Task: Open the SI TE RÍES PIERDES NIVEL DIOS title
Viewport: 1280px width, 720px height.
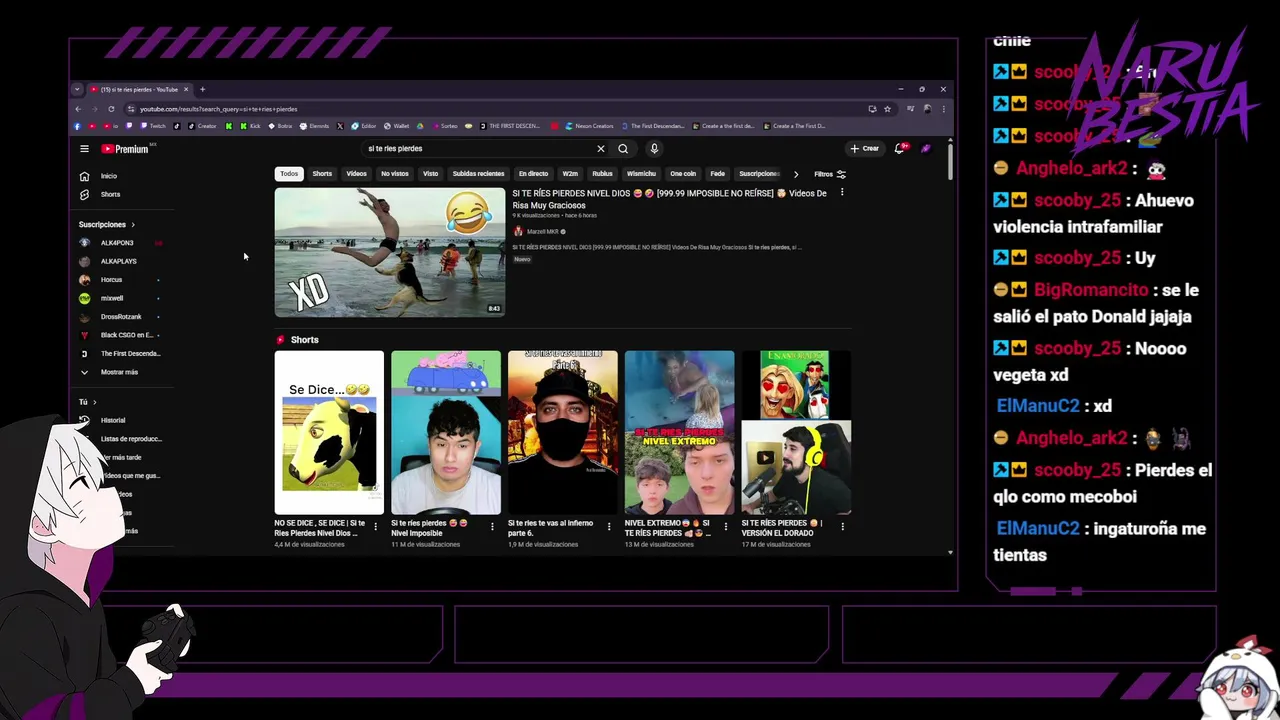Action: [669, 199]
